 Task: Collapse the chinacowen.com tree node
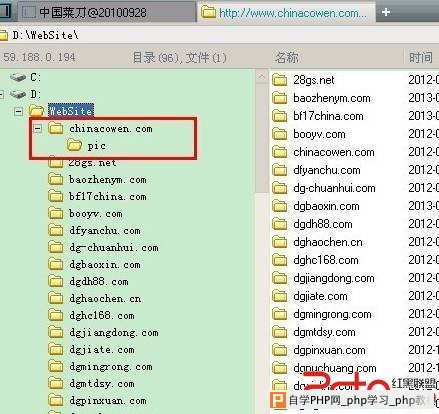point(38,128)
